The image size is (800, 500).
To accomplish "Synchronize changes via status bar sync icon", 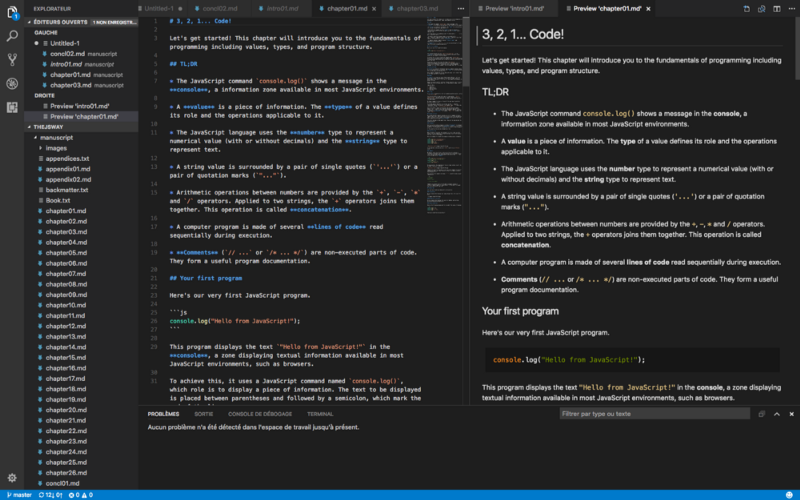I will pyautogui.click(x=51, y=495).
